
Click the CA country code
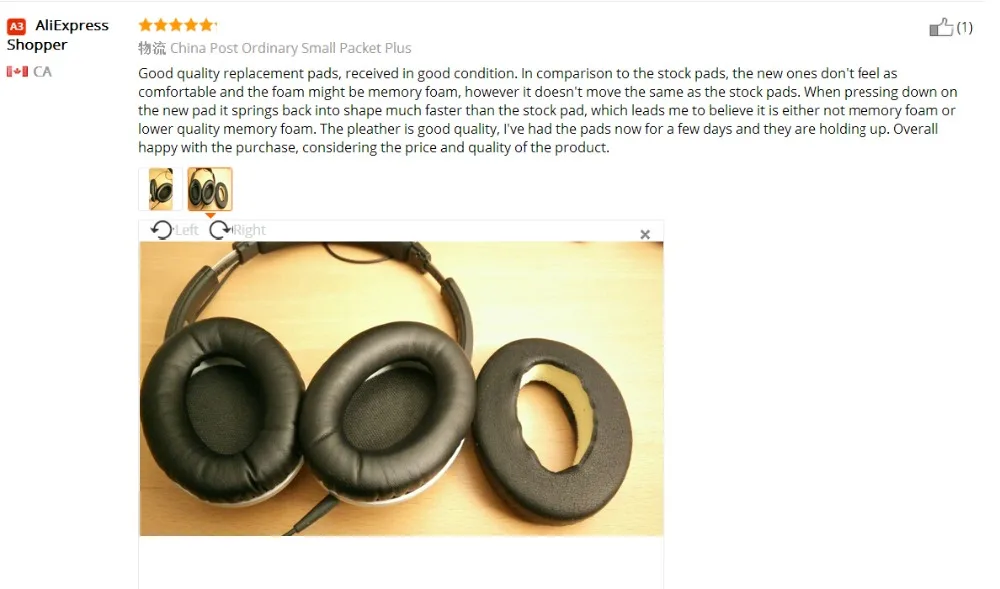point(42,71)
